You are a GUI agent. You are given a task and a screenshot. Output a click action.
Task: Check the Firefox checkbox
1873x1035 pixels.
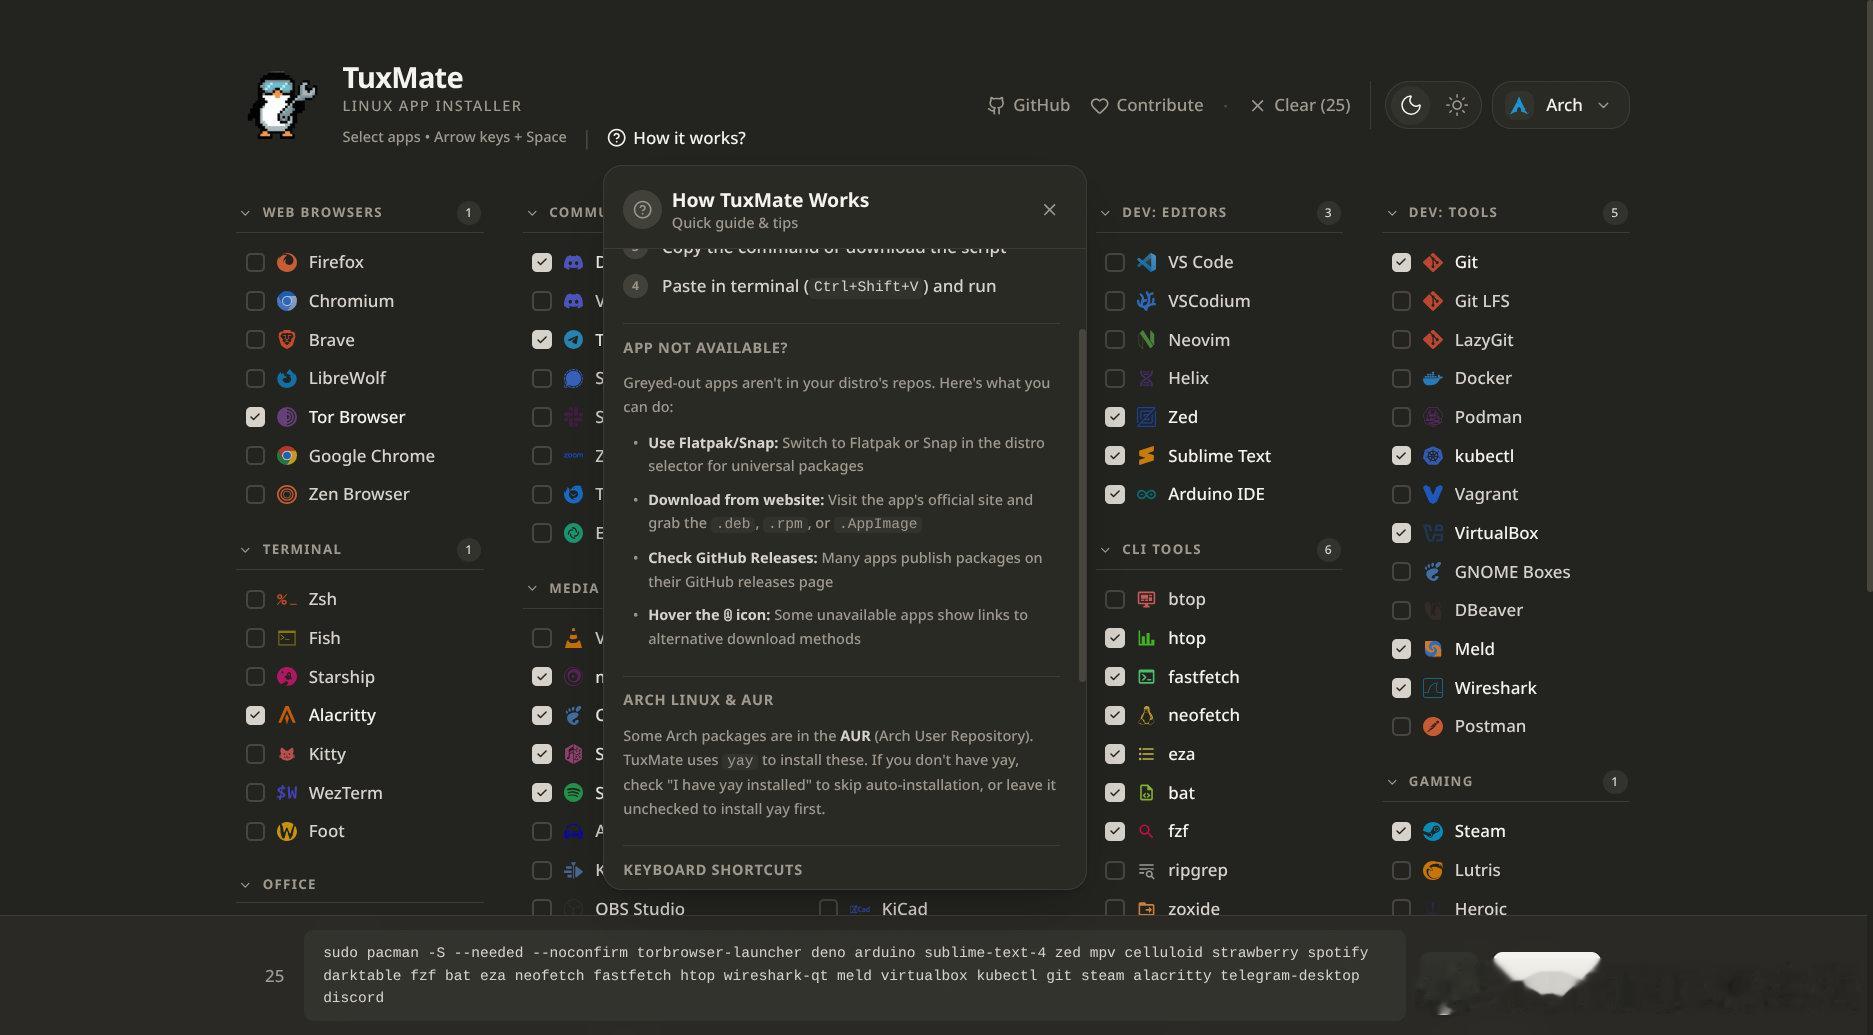click(x=255, y=262)
